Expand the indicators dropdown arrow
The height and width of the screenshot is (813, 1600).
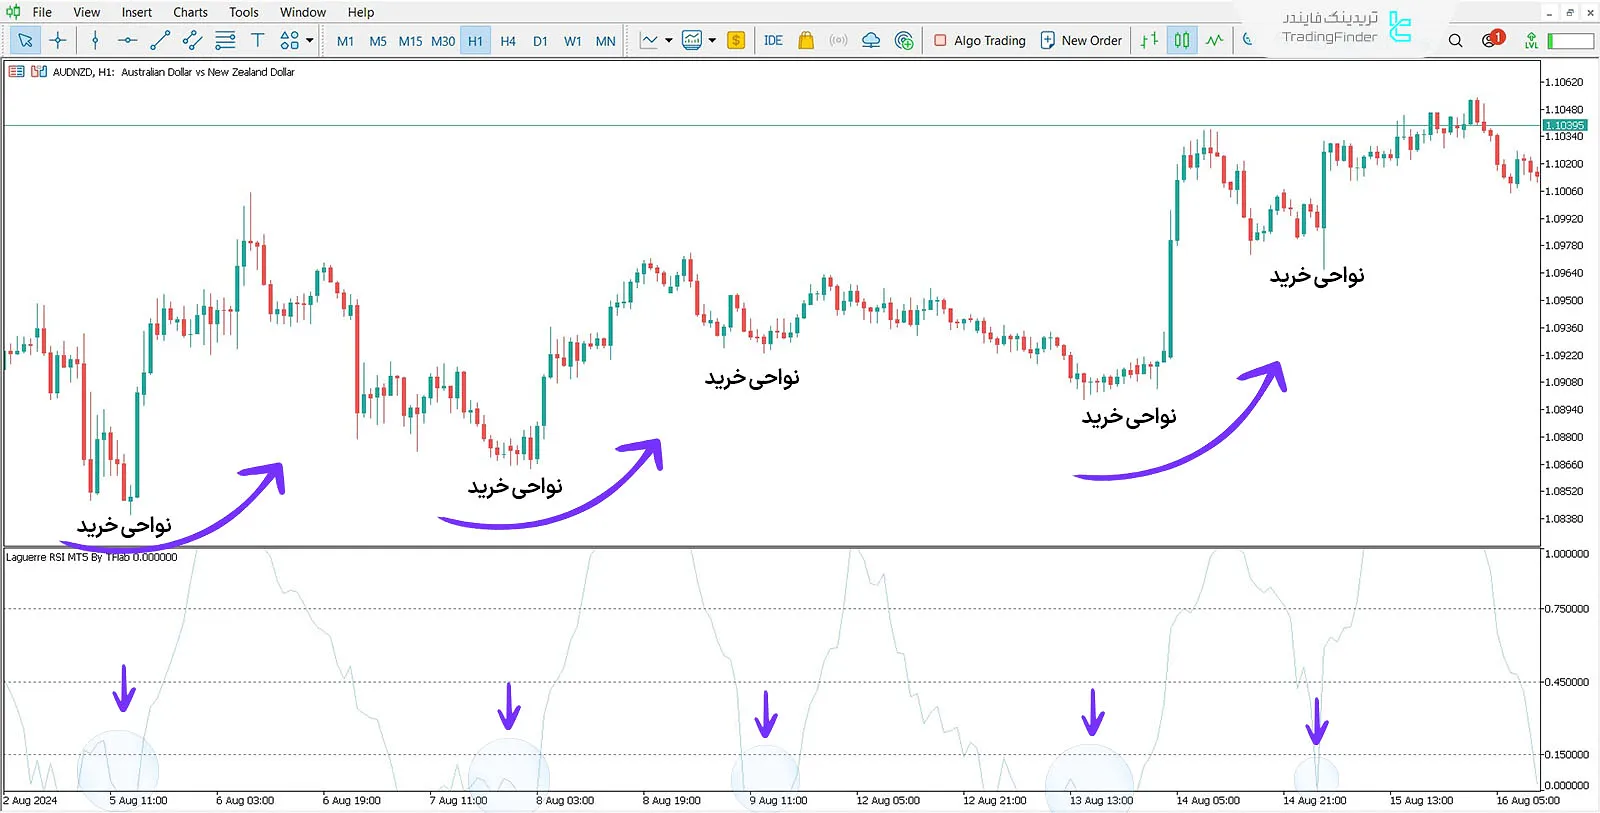click(712, 41)
